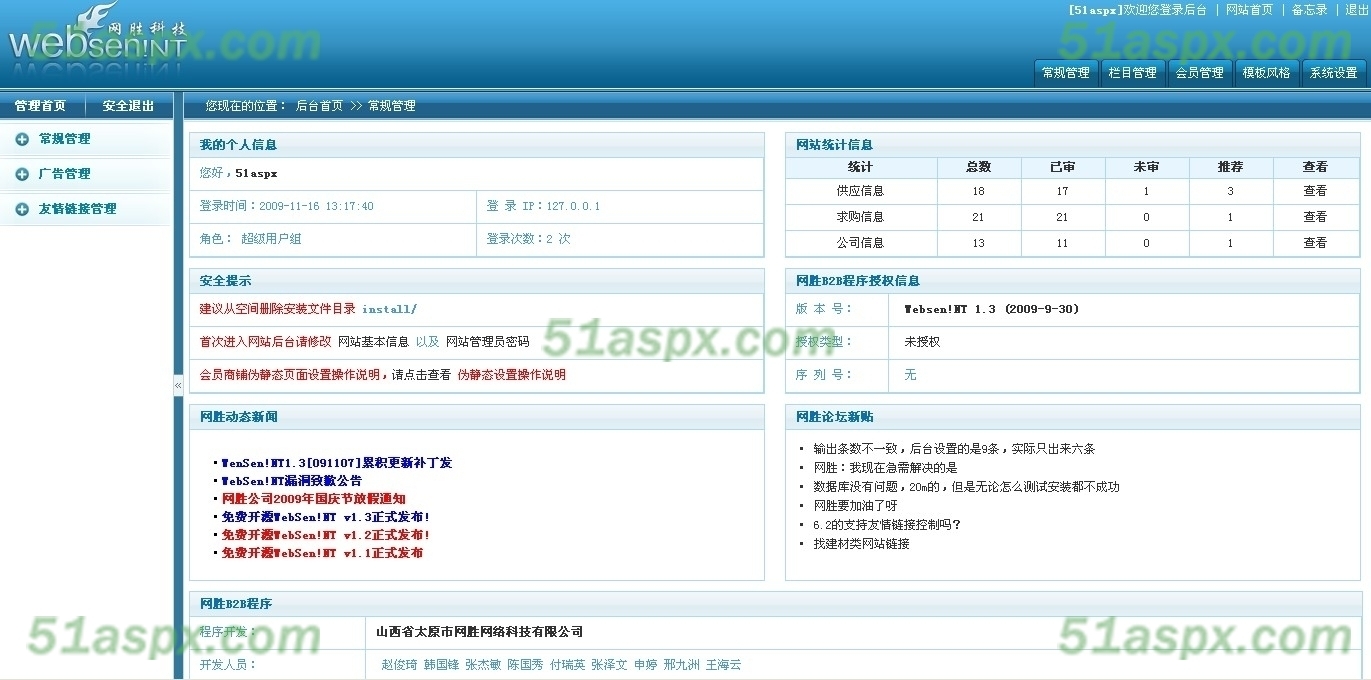Open forum post 6.2的支持友情链接控制吗？
The width and height of the screenshot is (1371, 680).
pyautogui.click(x=886, y=525)
